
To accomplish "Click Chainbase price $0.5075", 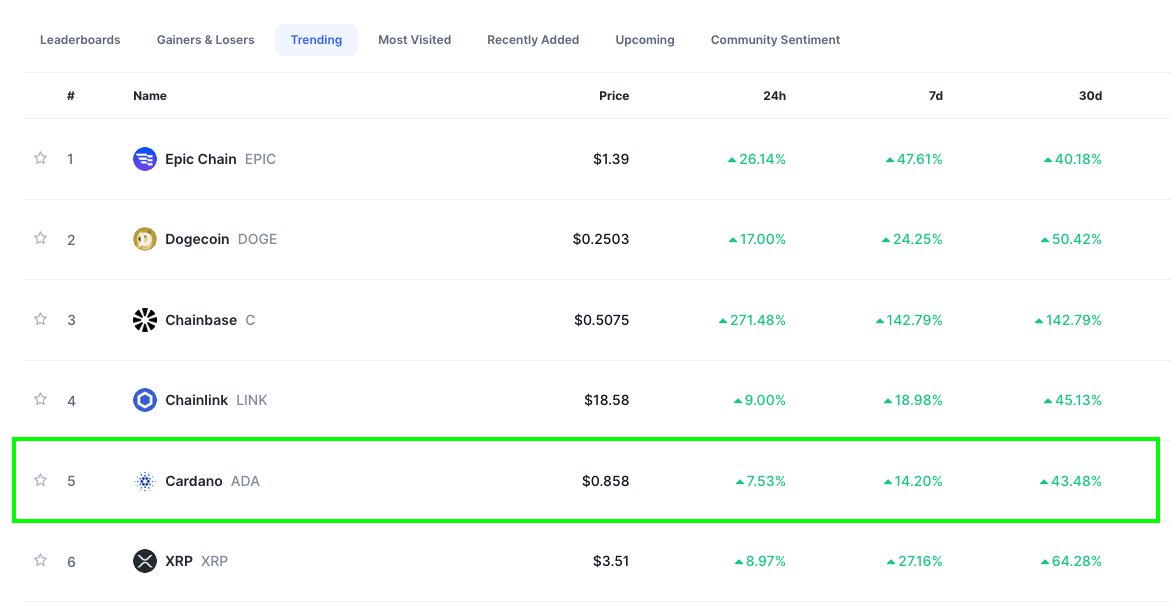I will pyautogui.click(x=602, y=320).
